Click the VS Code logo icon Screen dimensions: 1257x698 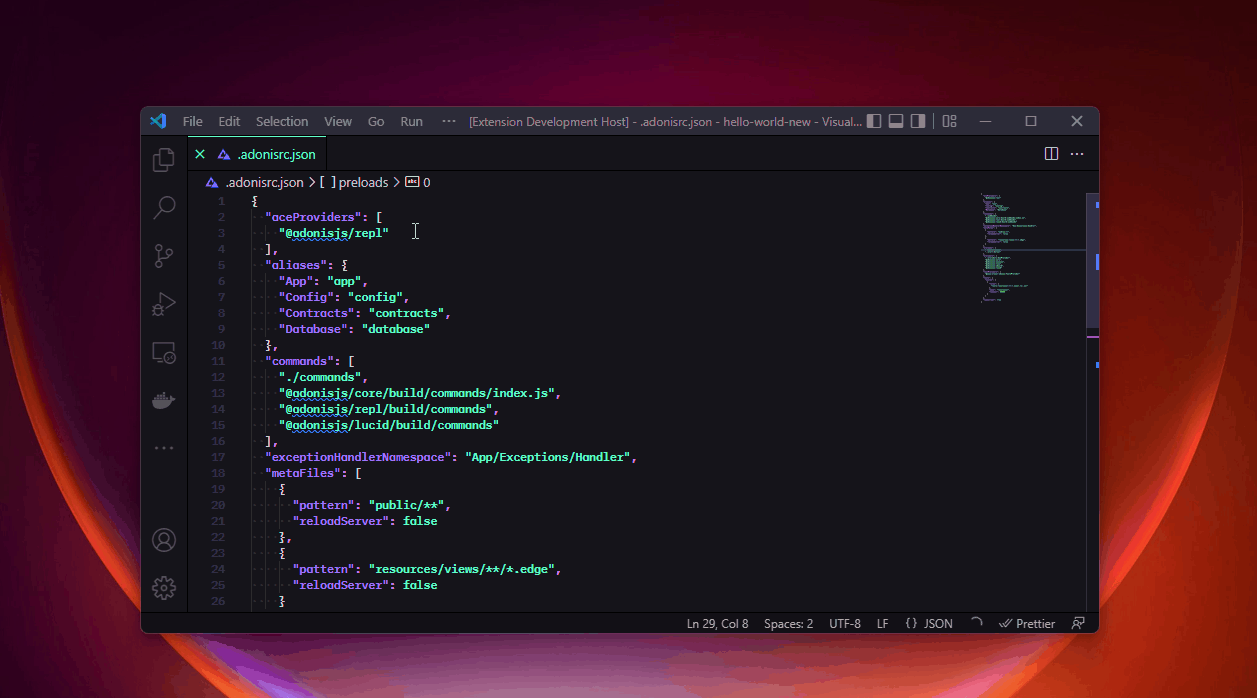point(158,121)
